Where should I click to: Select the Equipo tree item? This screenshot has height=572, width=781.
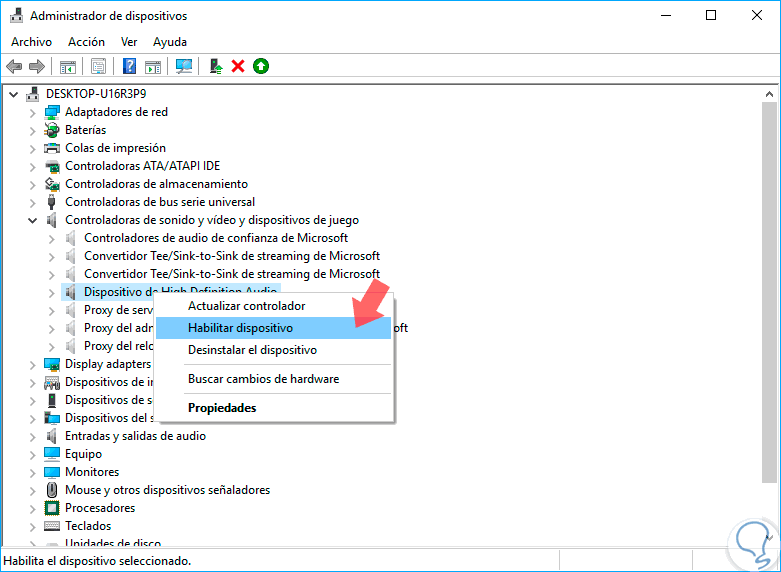click(x=83, y=454)
